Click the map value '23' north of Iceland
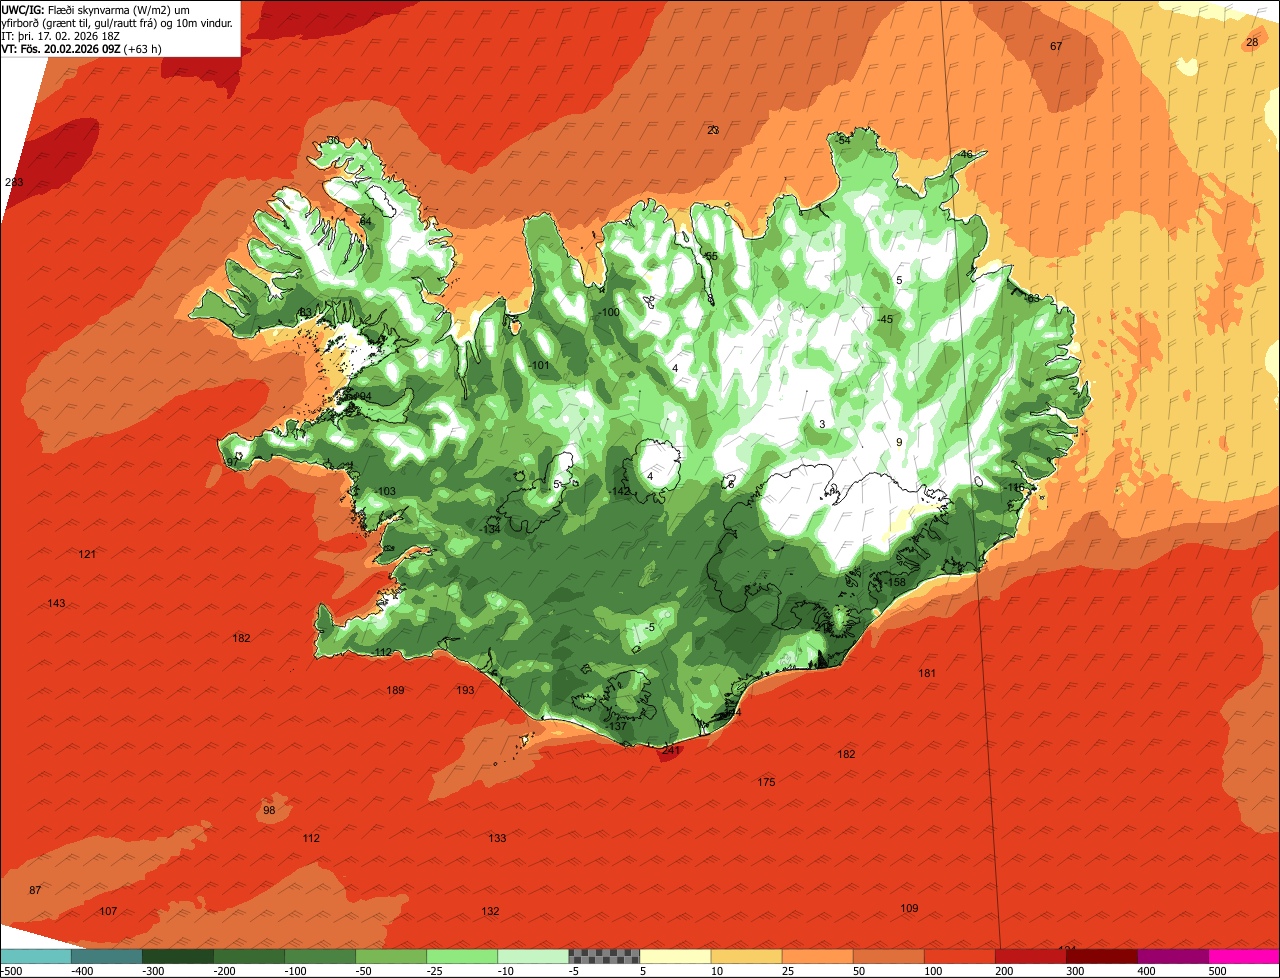The height and width of the screenshot is (978, 1280). (713, 130)
